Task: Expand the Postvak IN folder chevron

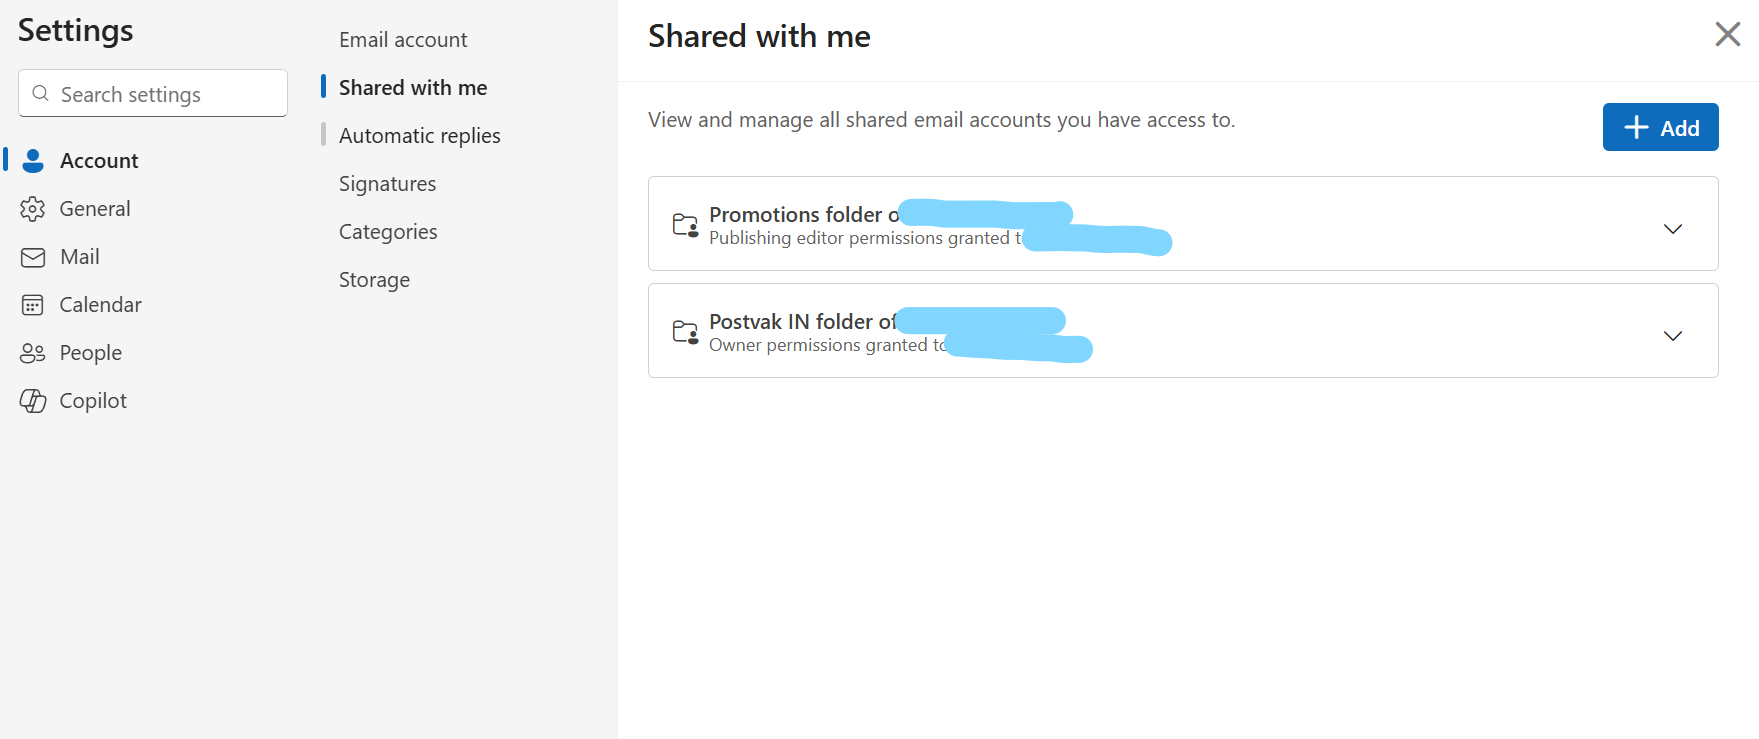Action: [1672, 336]
